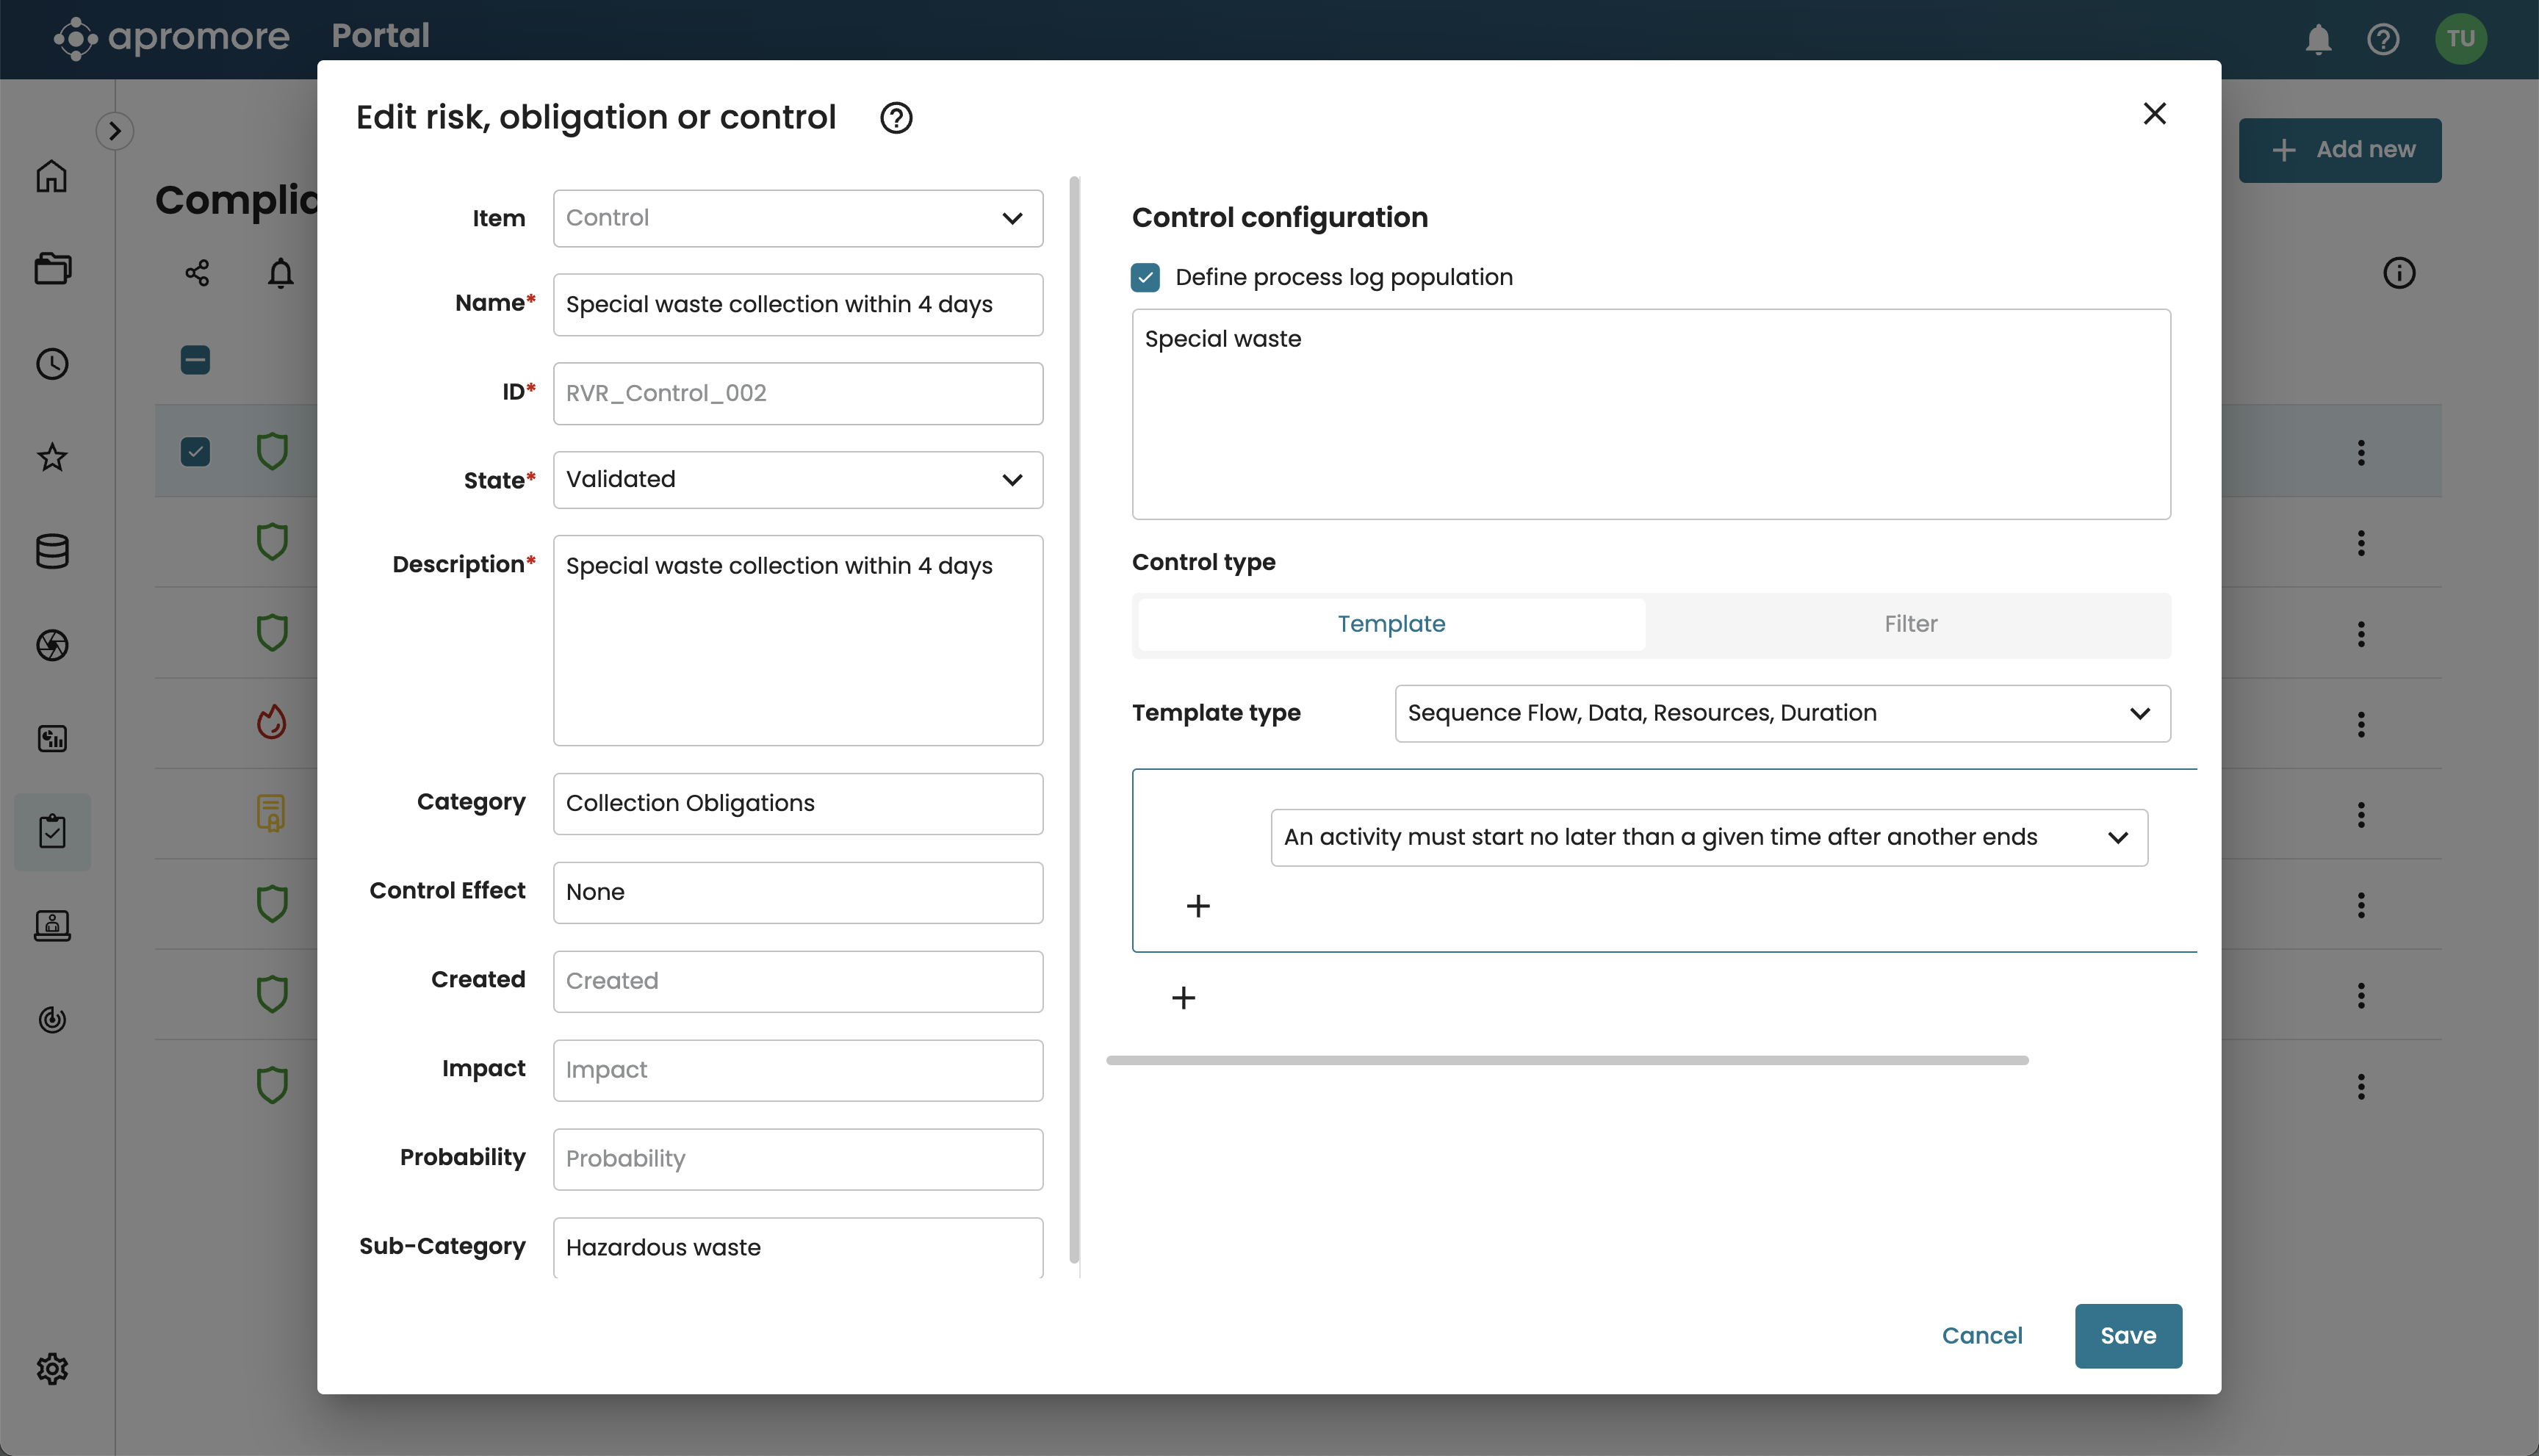Viewport: 2539px width, 1456px height.
Task: Click the vertical scrollbar of form panel
Action: coord(1074,720)
